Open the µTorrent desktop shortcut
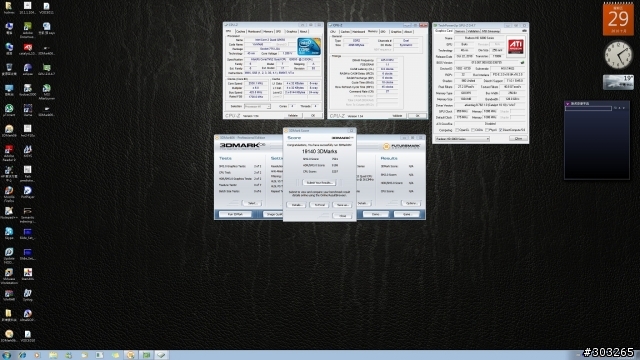Screen dimensions: 640x360 (9, 110)
